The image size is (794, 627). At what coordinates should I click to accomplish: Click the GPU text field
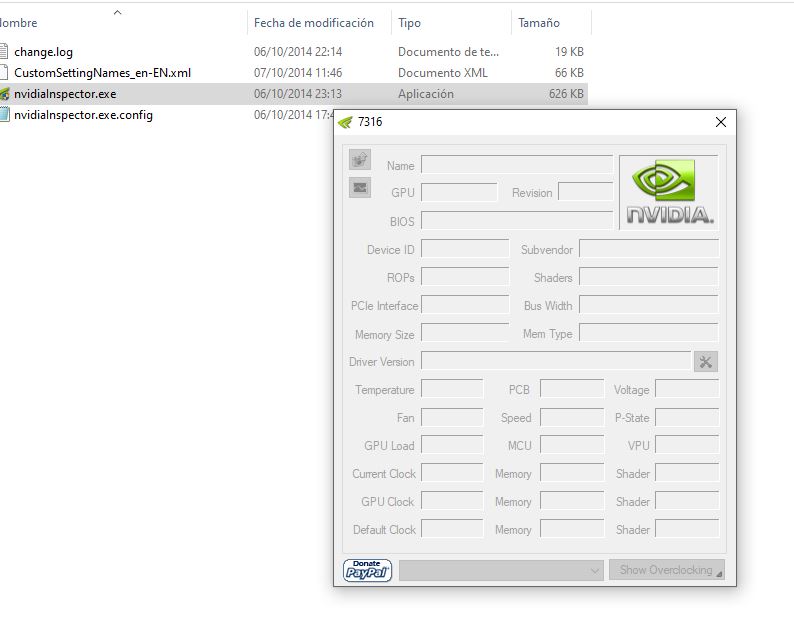click(x=459, y=192)
